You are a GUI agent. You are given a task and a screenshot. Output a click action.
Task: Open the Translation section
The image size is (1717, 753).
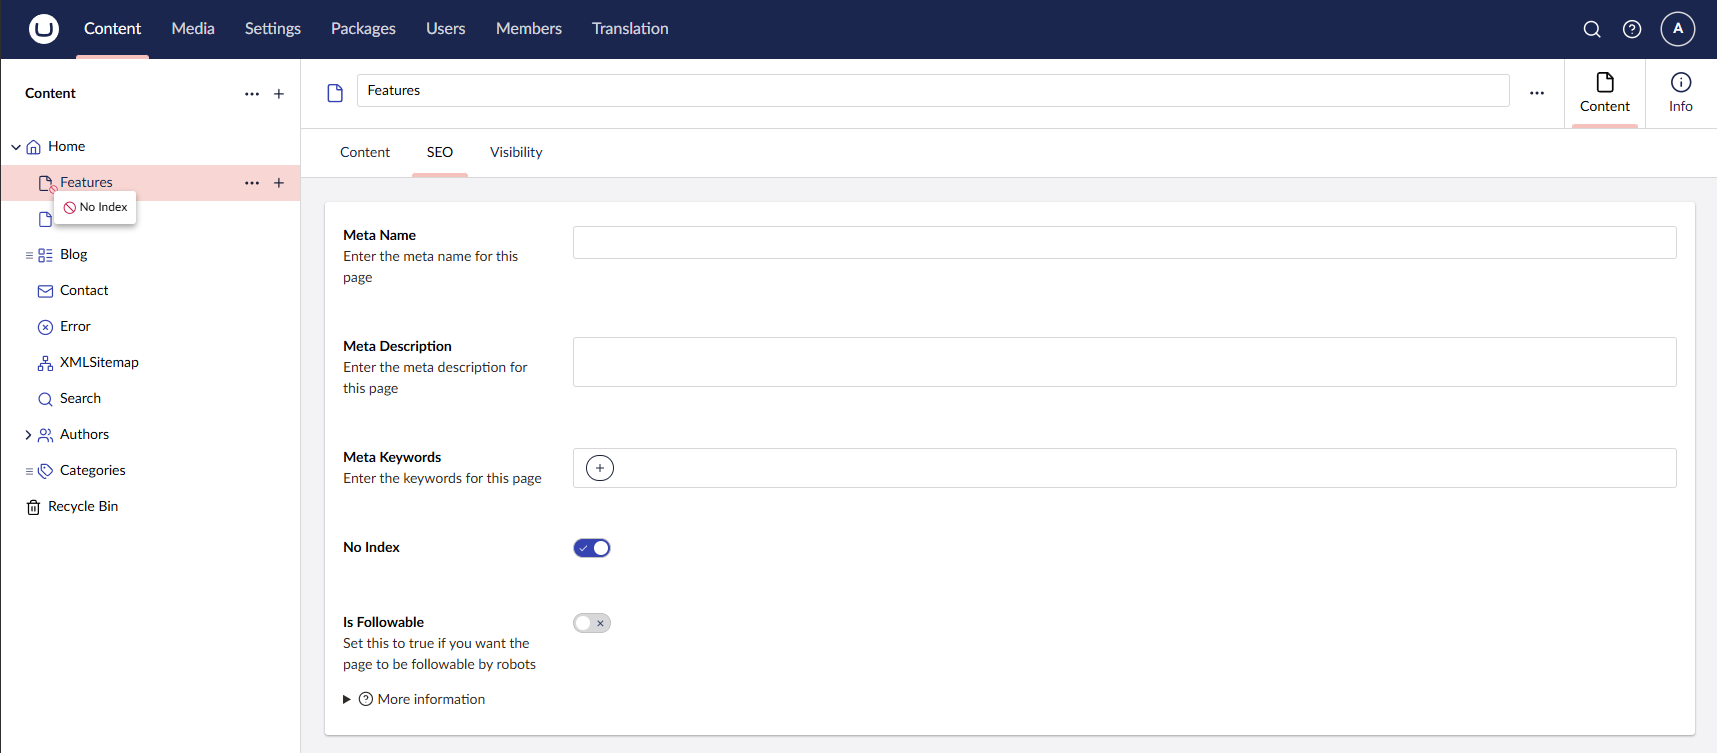(630, 29)
